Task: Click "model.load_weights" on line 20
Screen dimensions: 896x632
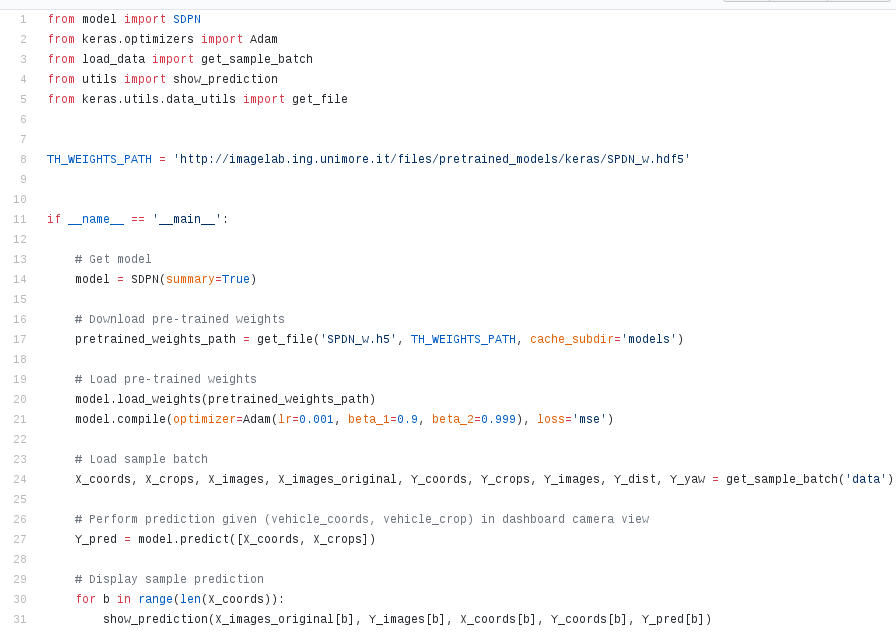Action: point(138,399)
